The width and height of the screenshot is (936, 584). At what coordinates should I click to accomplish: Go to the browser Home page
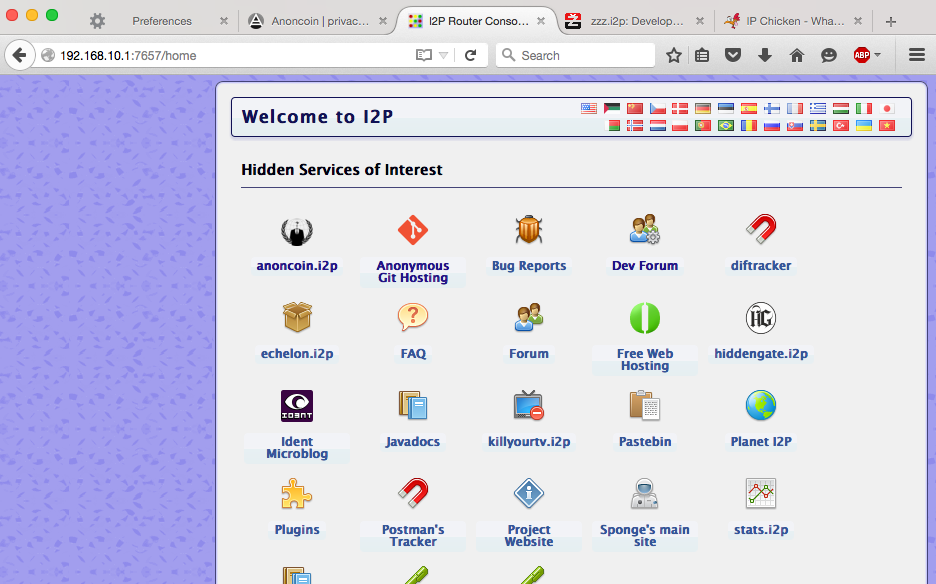click(796, 56)
